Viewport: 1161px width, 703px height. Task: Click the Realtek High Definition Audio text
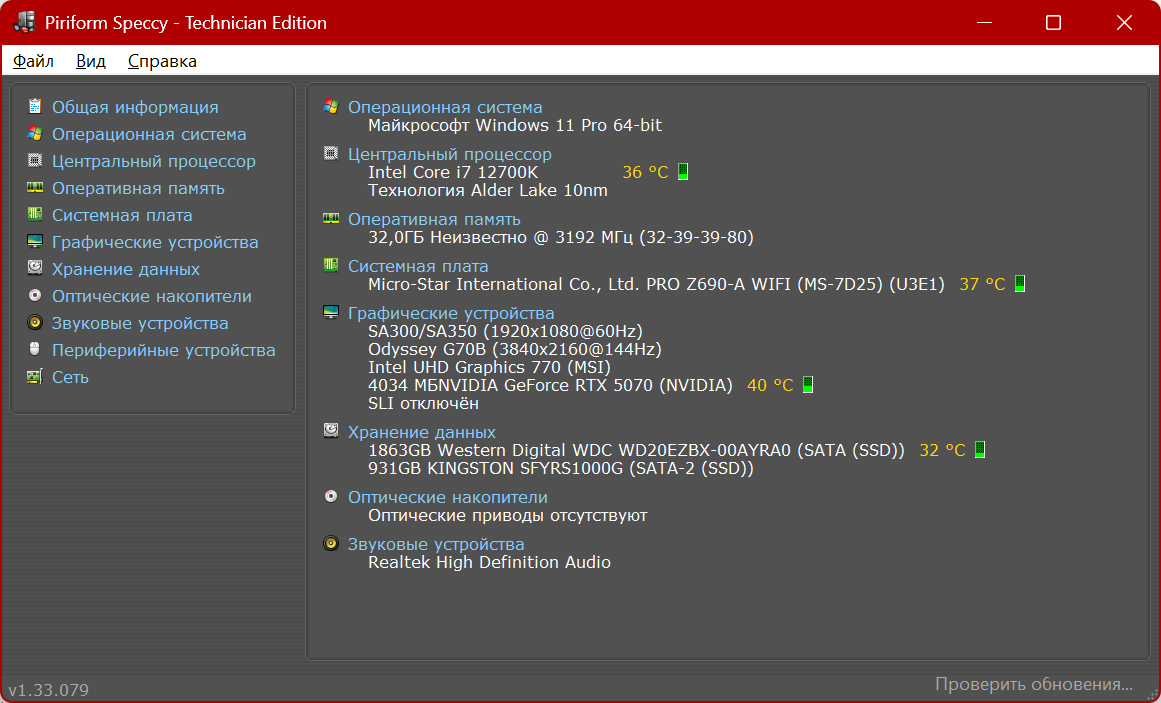[x=489, y=562]
